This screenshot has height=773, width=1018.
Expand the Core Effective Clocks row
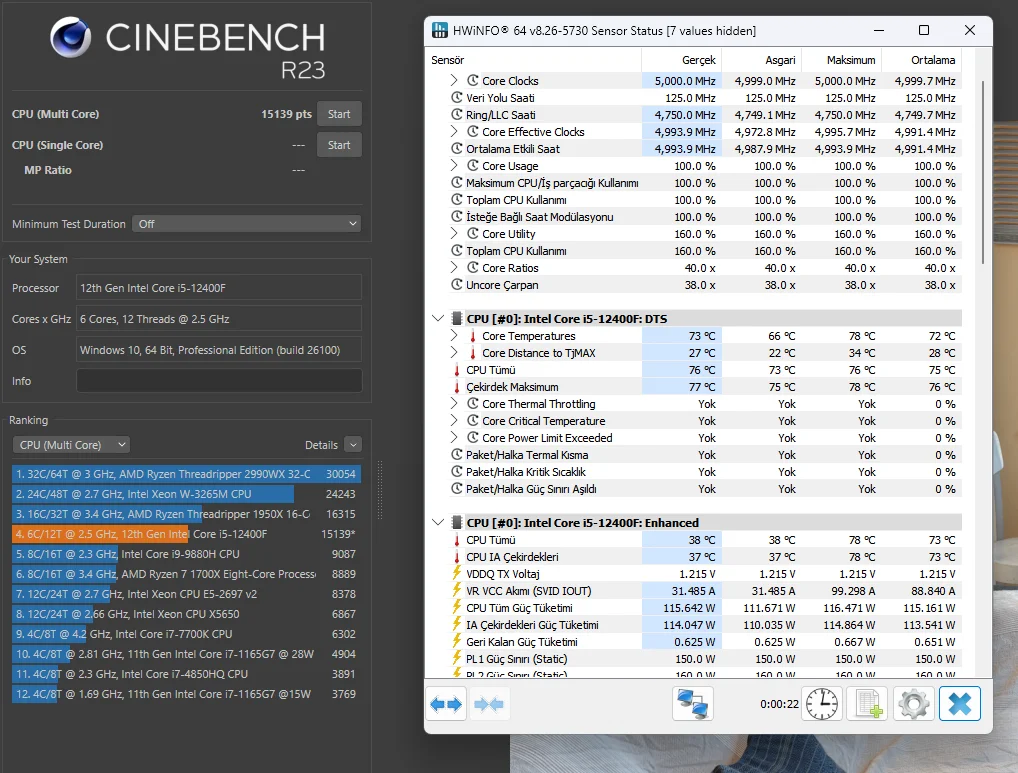click(x=454, y=132)
